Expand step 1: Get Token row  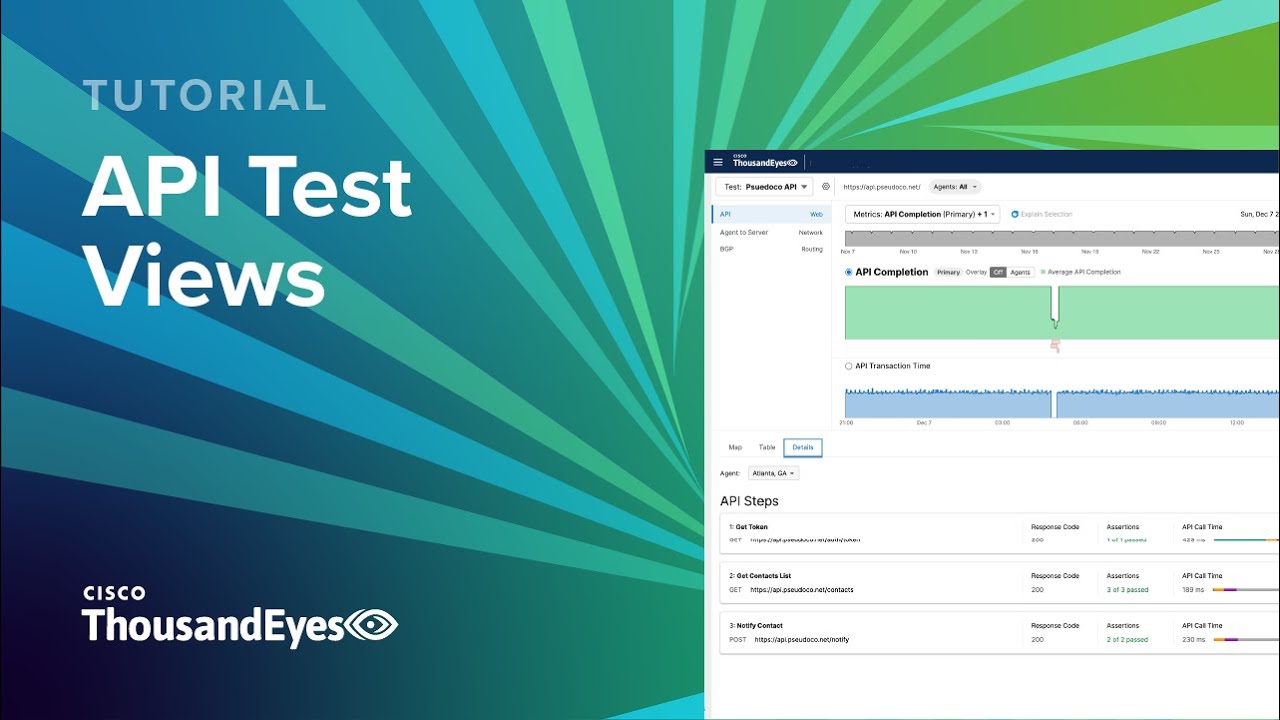(x=999, y=531)
